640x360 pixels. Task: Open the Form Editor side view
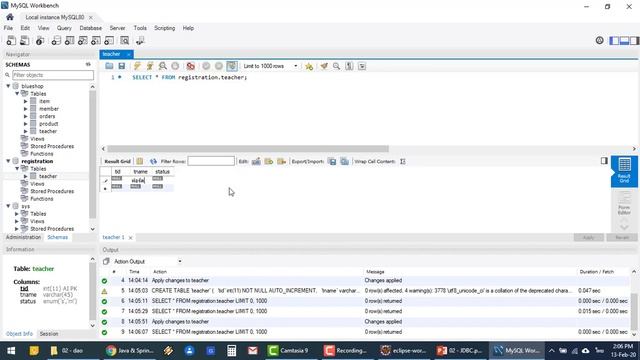624,203
